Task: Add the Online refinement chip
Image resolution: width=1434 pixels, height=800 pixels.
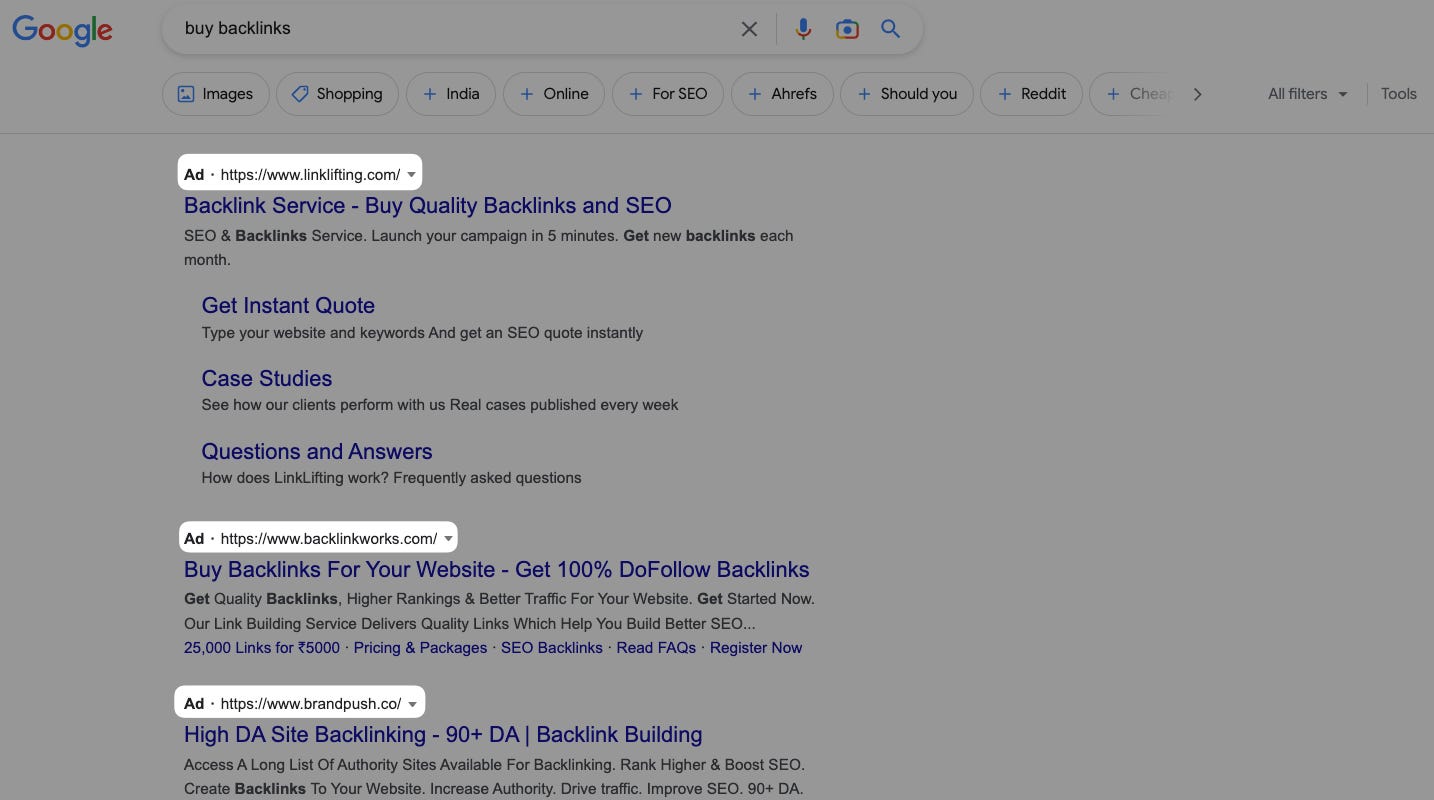Action: [554, 94]
